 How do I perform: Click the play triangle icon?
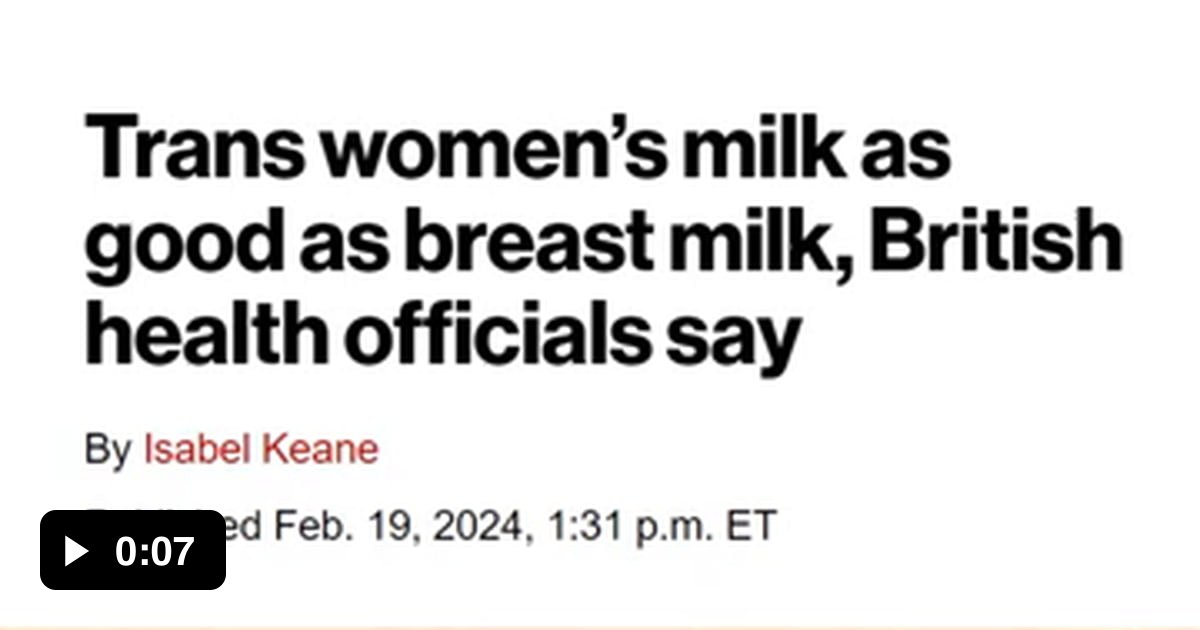(x=77, y=551)
